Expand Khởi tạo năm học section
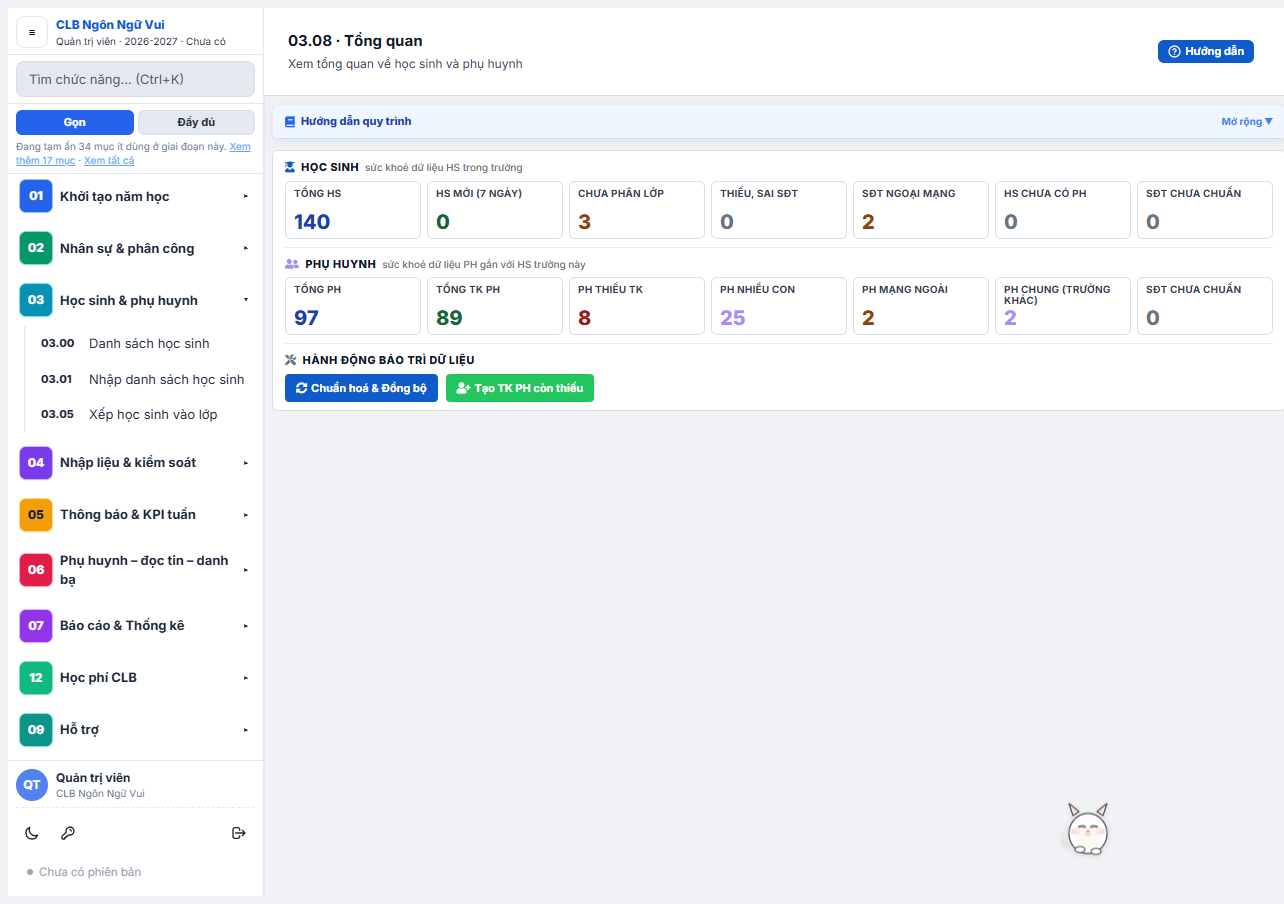The width and height of the screenshot is (1284, 904). pos(135,196)
